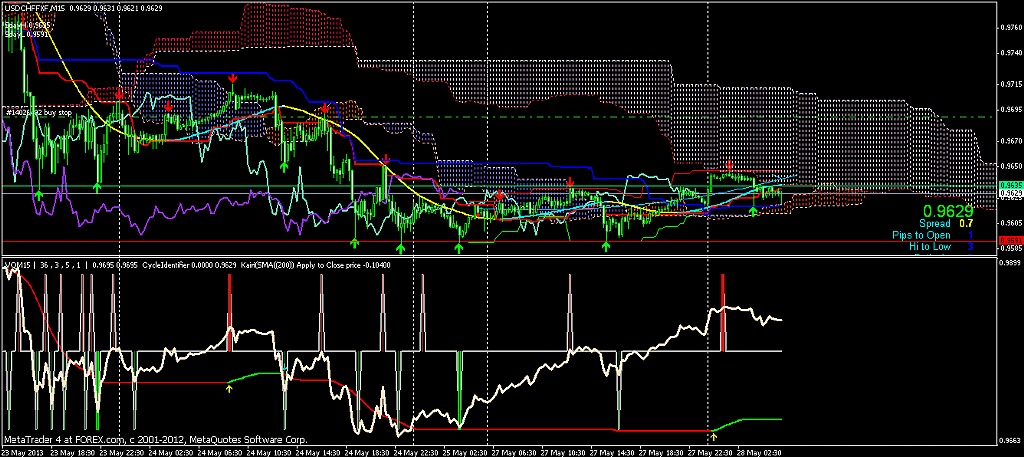Click yellow arrow above the 24 May 06:30 label
The width and height of the screenshot is (1024, 457).
[x=229, y=388]
